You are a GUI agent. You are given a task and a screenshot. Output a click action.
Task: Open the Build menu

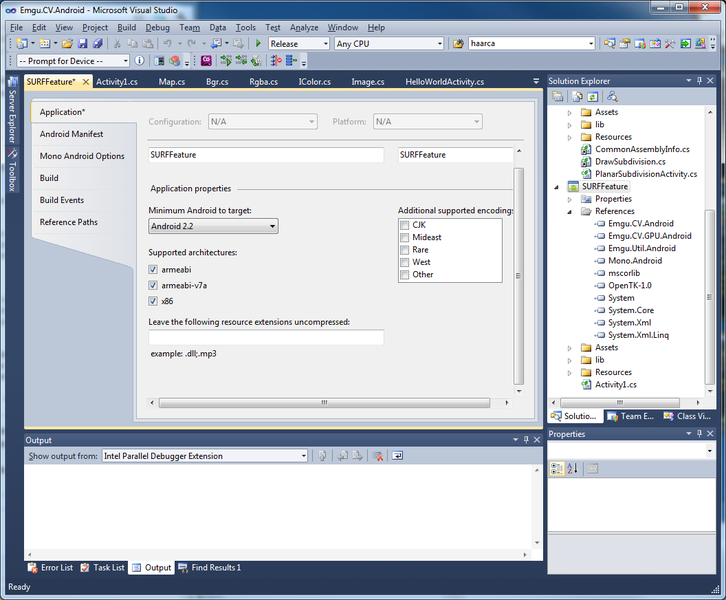click(126, 27)
